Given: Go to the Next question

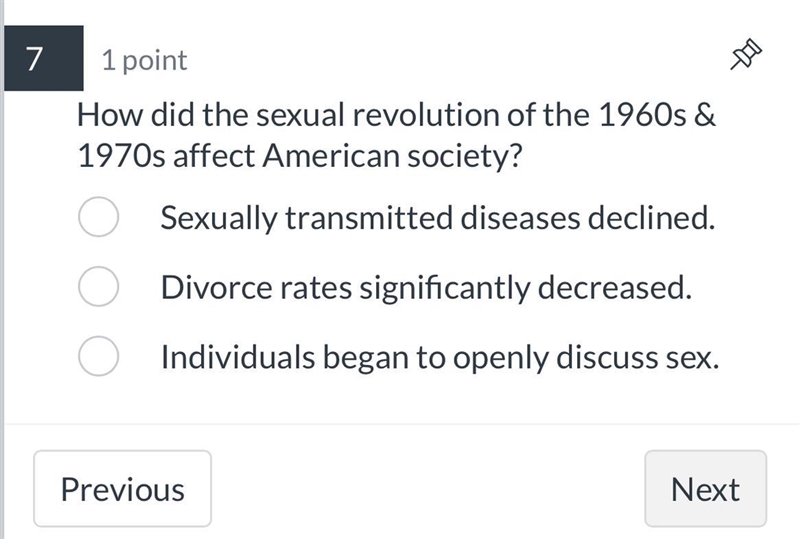Looking at the screenshot, I should coord(706,489).
